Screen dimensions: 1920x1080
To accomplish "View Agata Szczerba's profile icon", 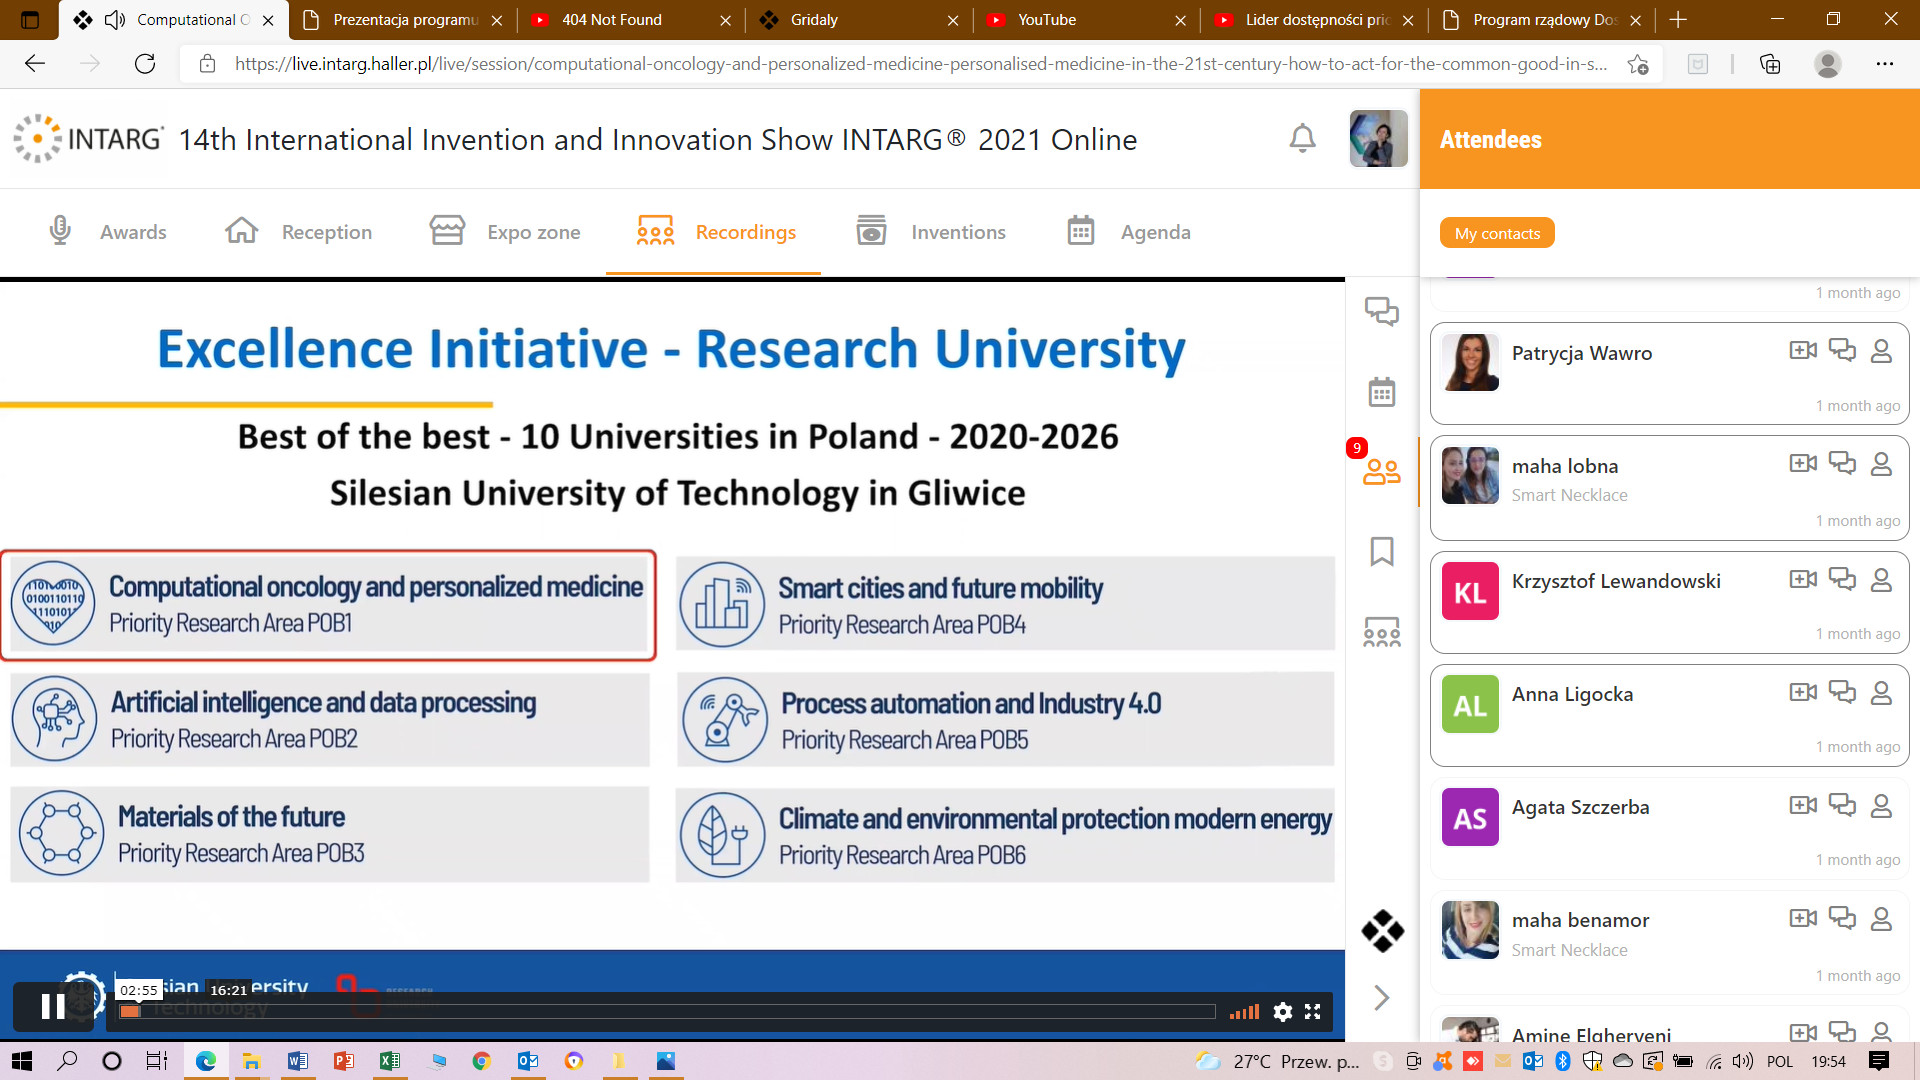I will [1881, 806].
